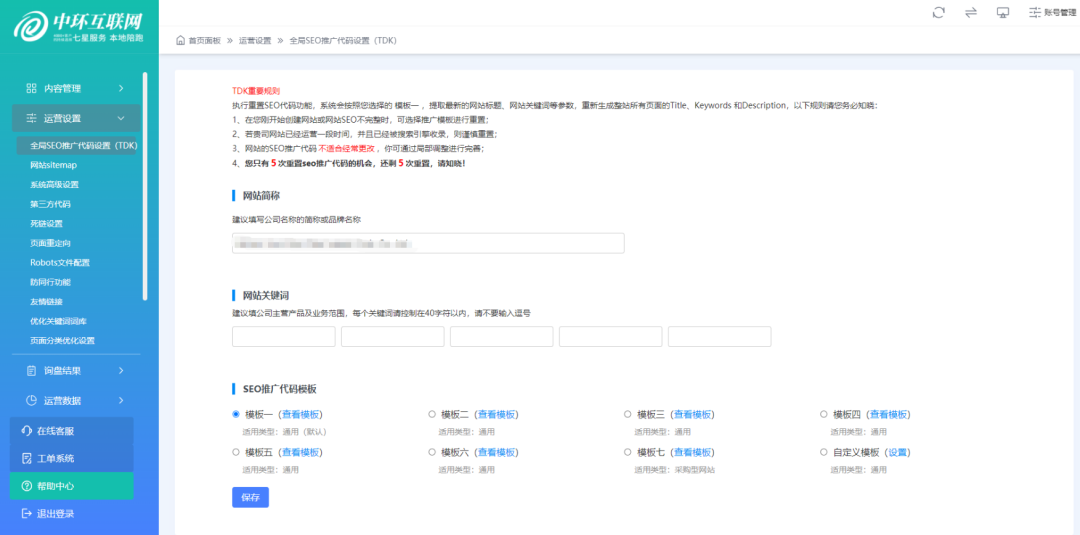Click the swap arrows icon in top bar

[970, 12]
